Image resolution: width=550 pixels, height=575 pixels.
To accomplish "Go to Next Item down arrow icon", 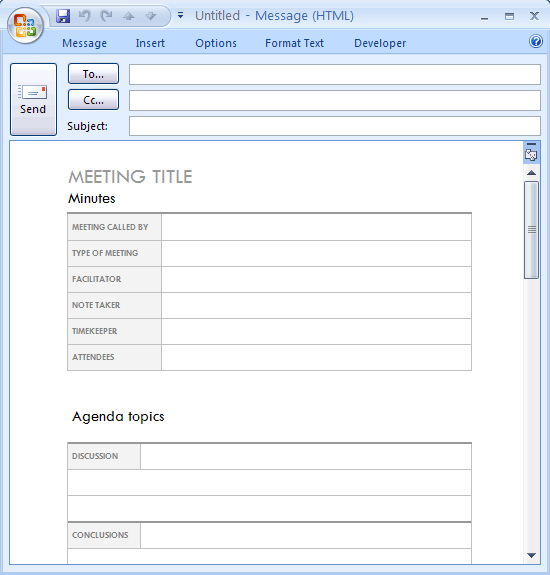I will (151, 16).
